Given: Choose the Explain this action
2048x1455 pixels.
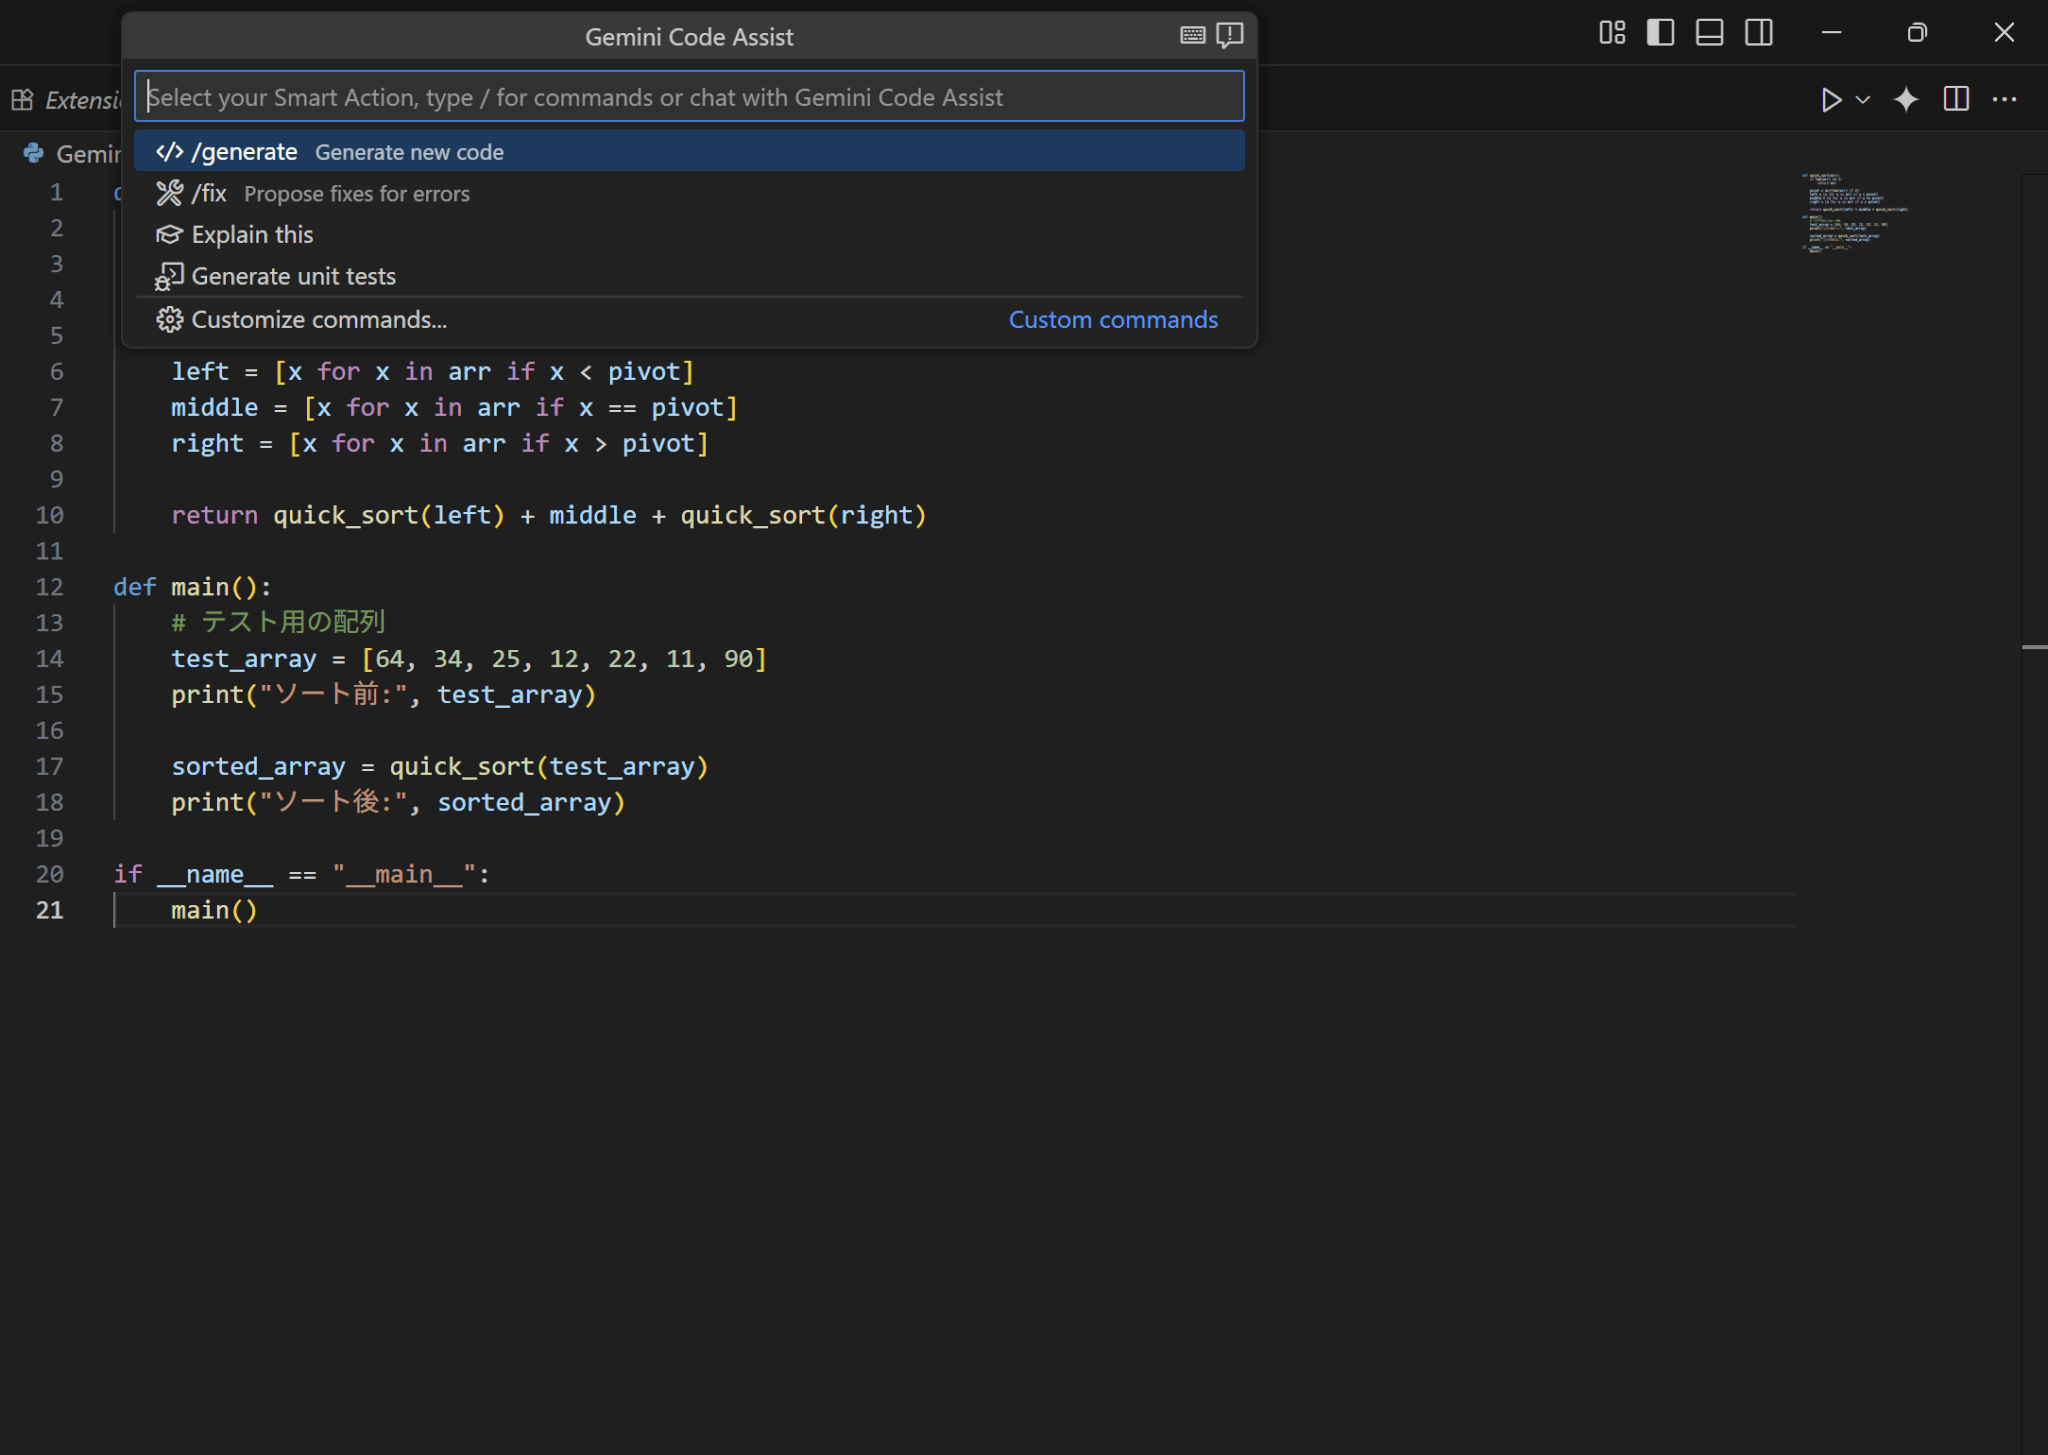Looking at the screenshot, I should click(x=689, y=234).
